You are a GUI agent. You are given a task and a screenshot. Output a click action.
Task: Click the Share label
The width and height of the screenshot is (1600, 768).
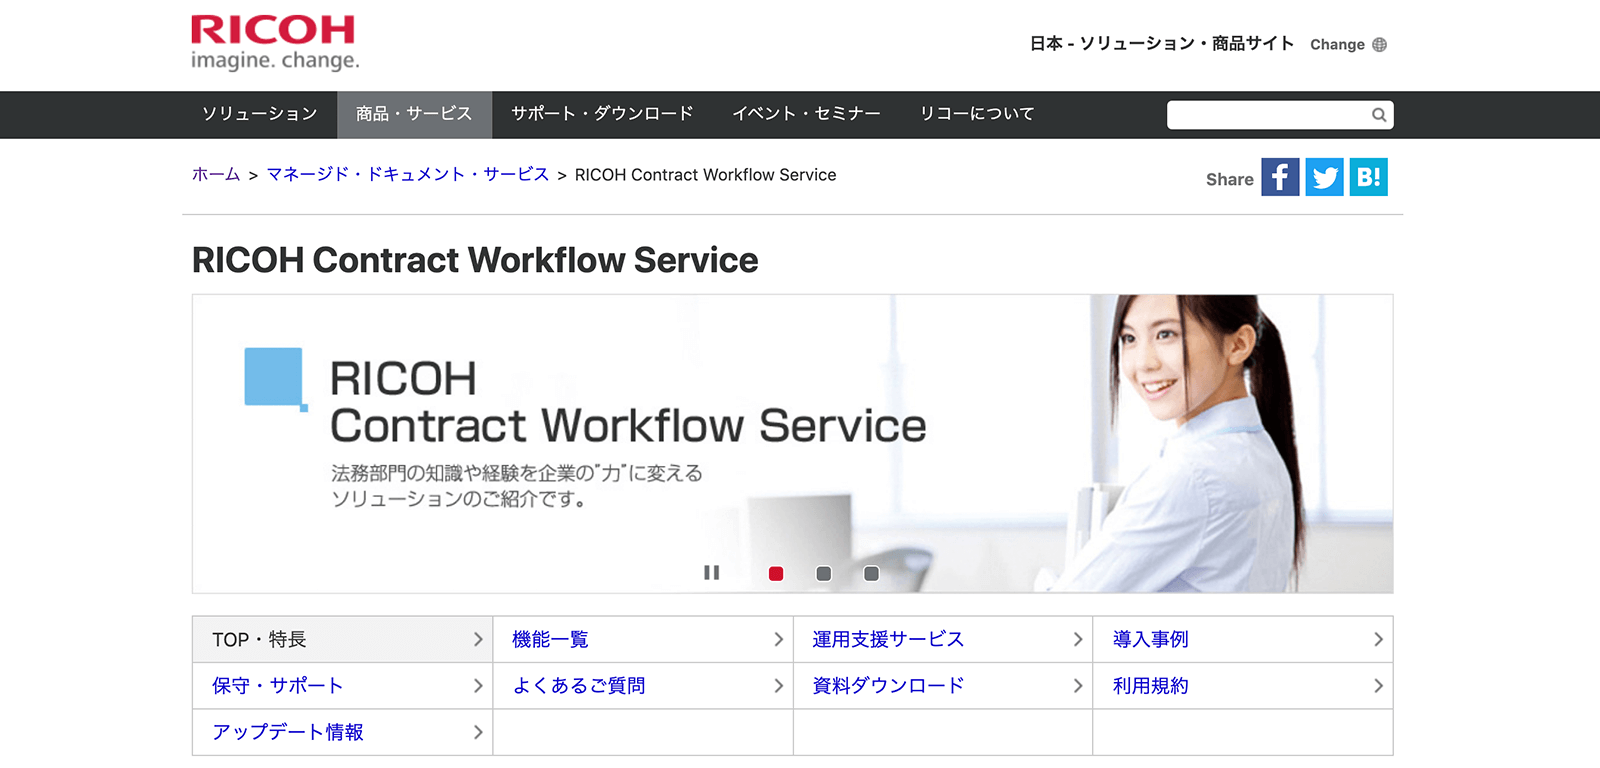pyautogui.click(x=1229, y=179)
